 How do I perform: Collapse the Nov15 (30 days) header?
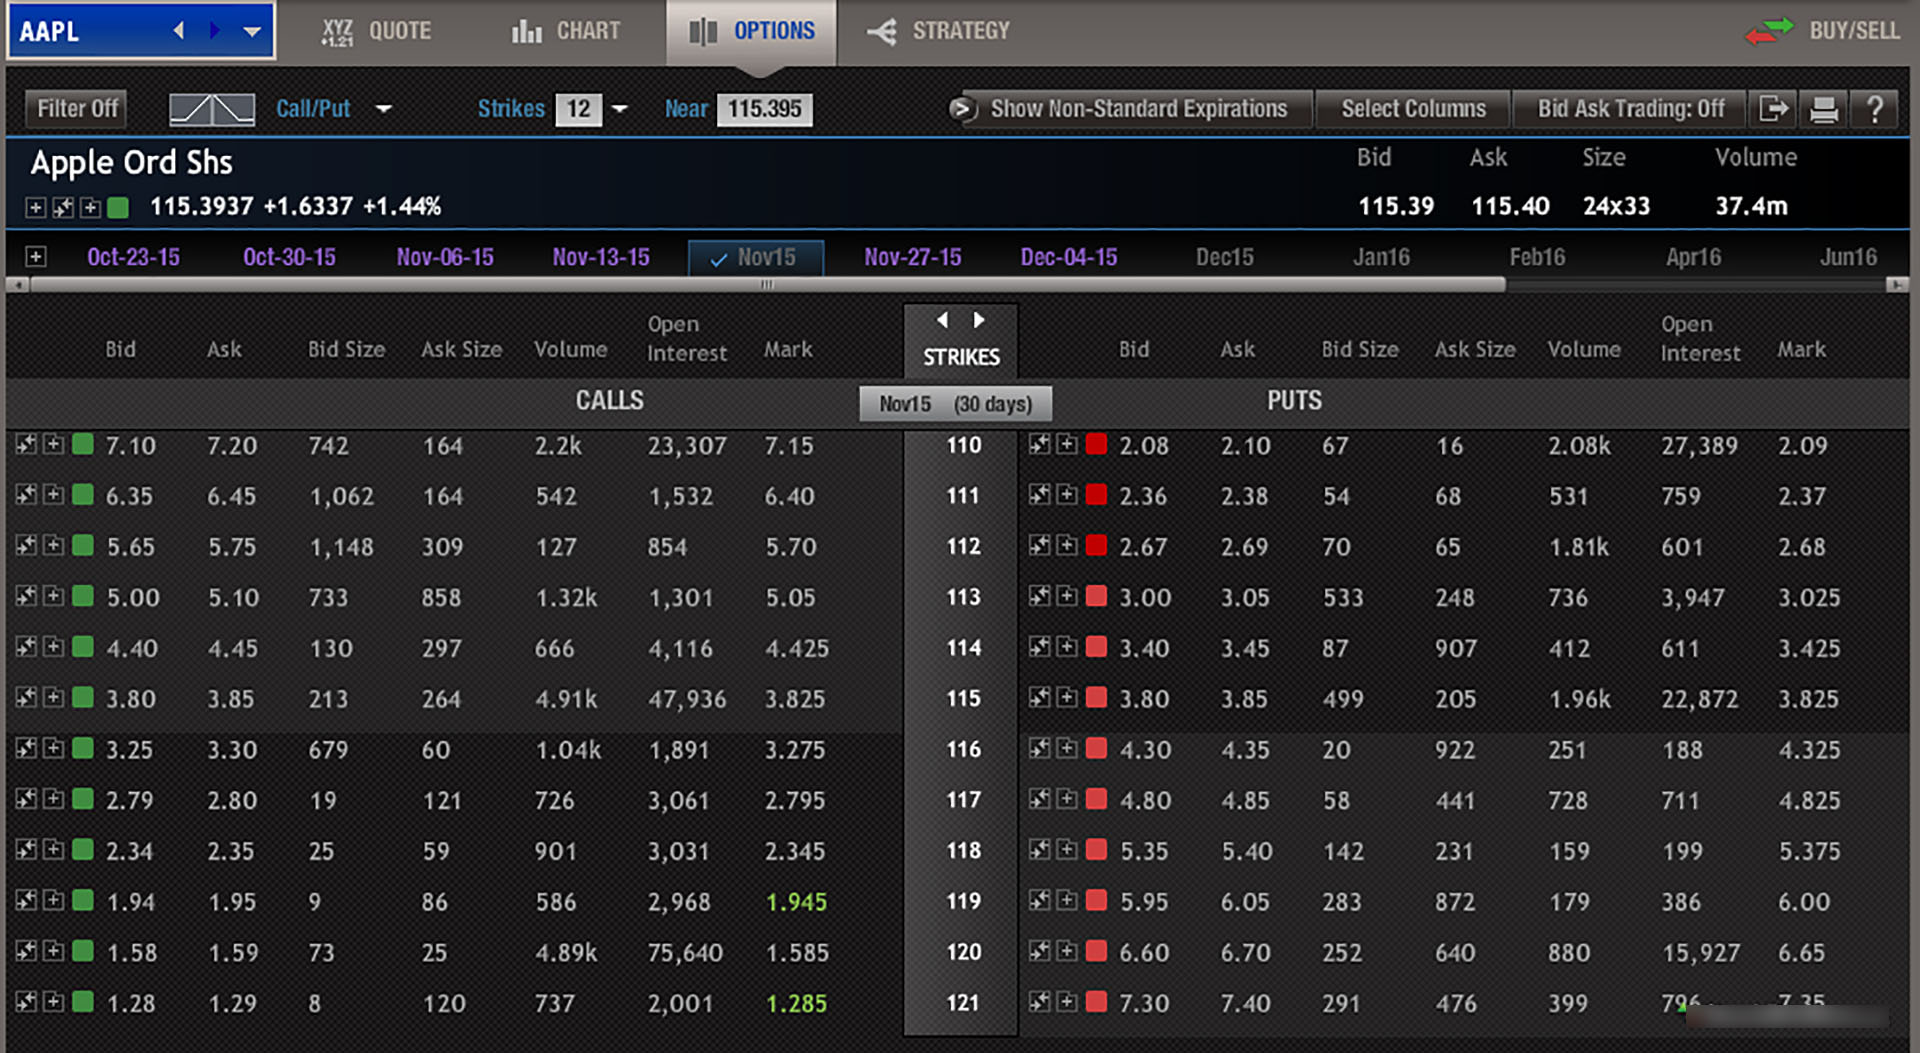(x=955, y=404)
